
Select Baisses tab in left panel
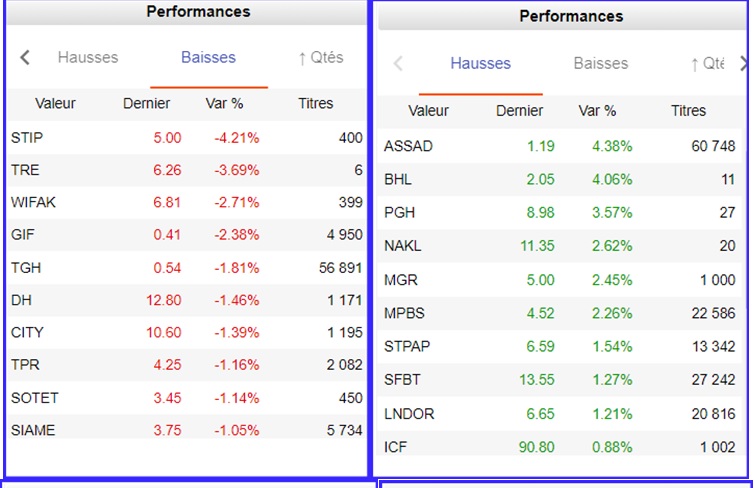point(208,57)
